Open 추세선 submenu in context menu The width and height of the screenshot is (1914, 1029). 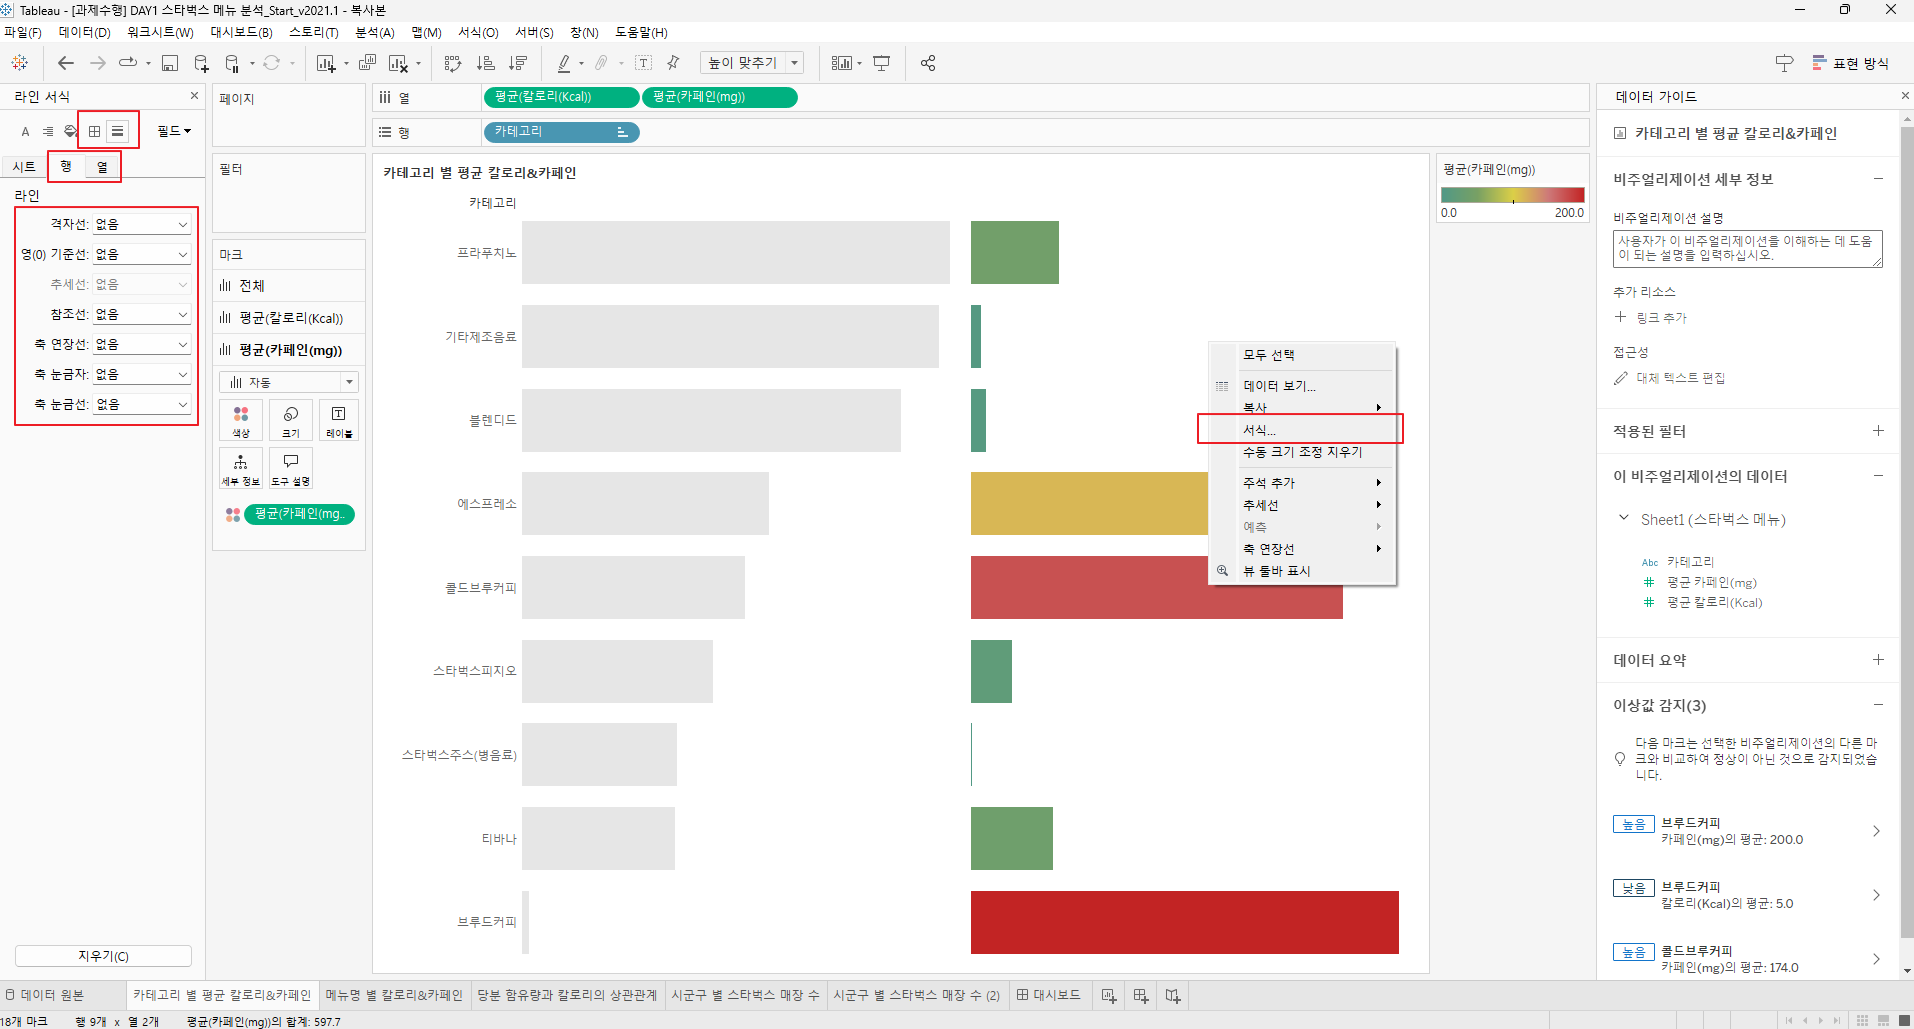1302,505
